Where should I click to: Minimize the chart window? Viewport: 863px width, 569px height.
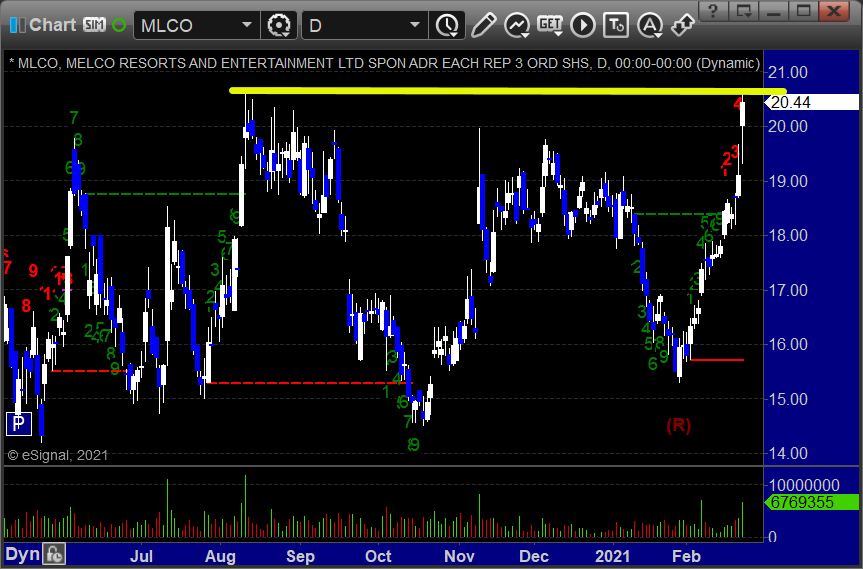(x=773, y=10)
